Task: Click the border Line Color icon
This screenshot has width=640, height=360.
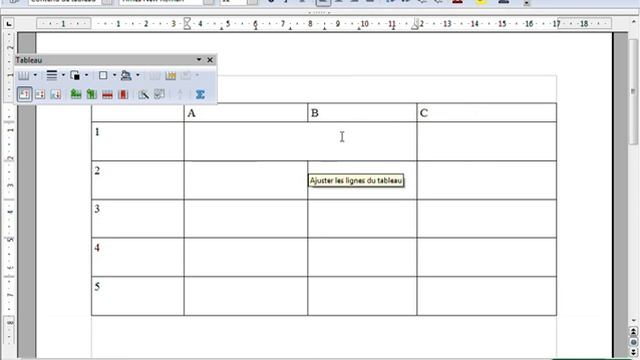Action: [x=75, y=76]
